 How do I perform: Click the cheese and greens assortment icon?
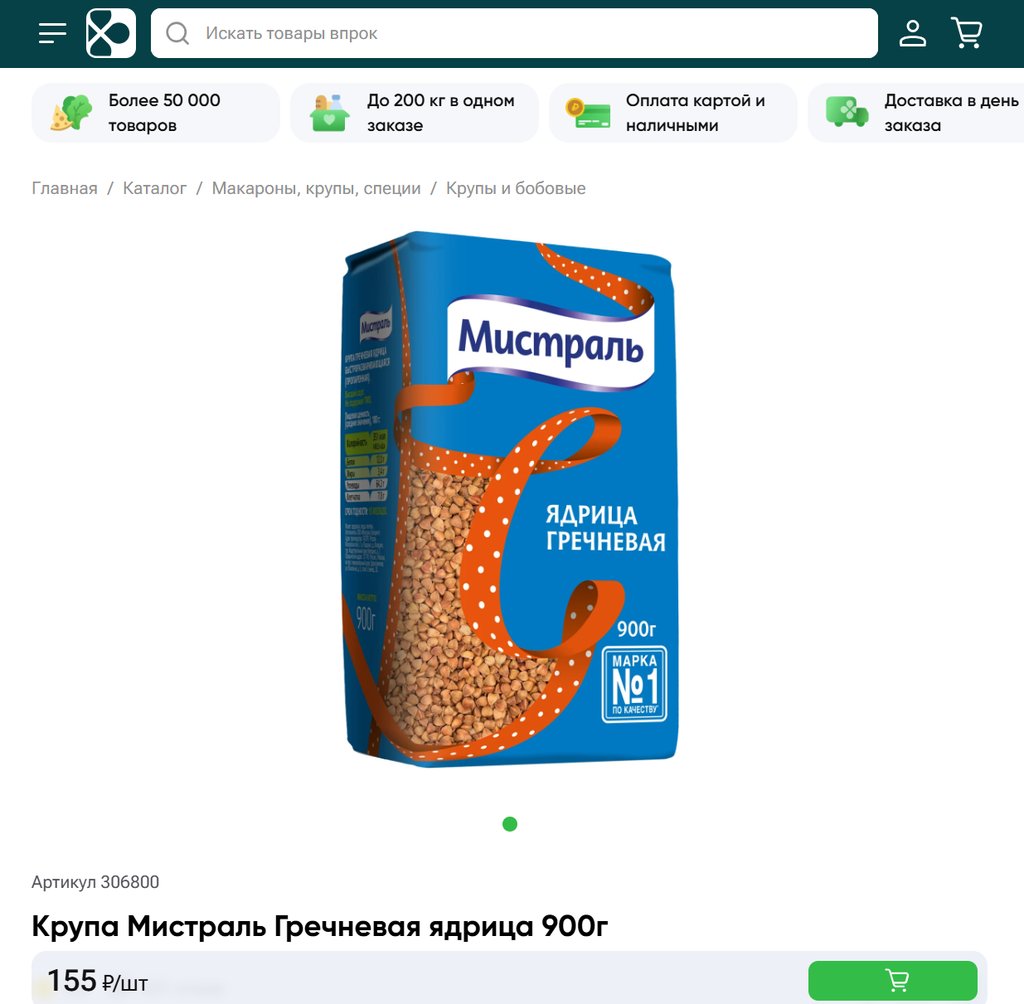(x=71, y=112)
